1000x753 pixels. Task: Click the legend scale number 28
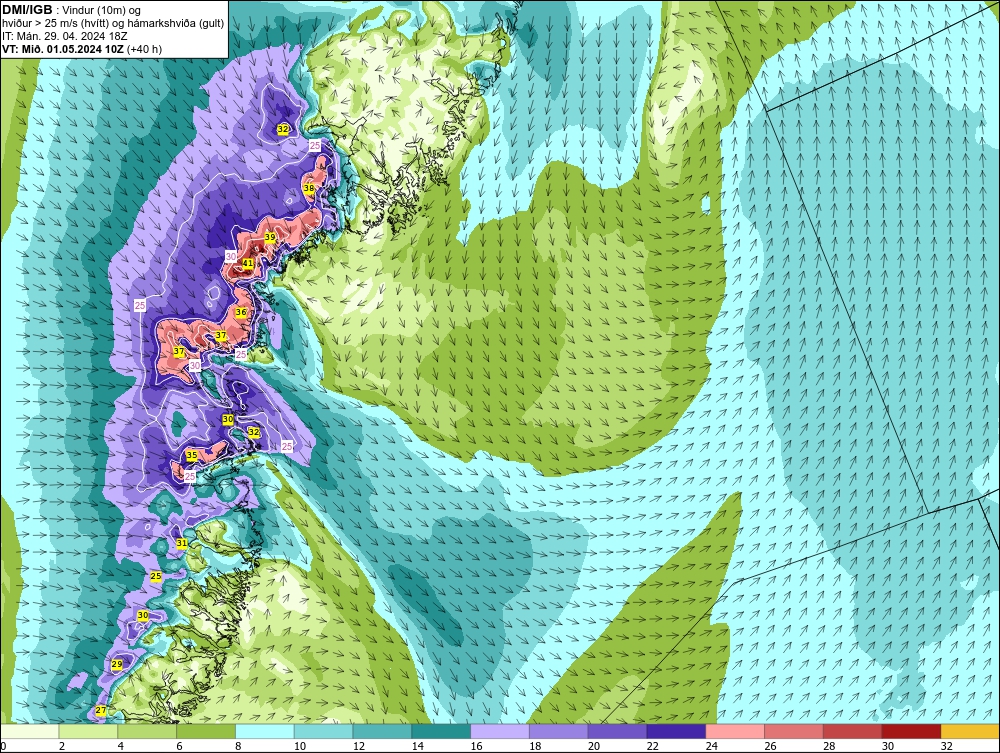[828, 746]
